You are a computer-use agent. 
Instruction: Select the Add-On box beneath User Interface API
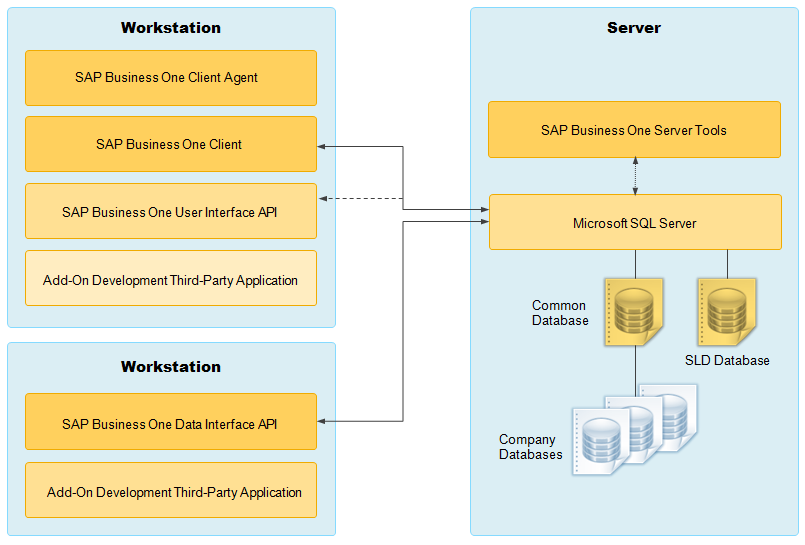click(171, 278)
